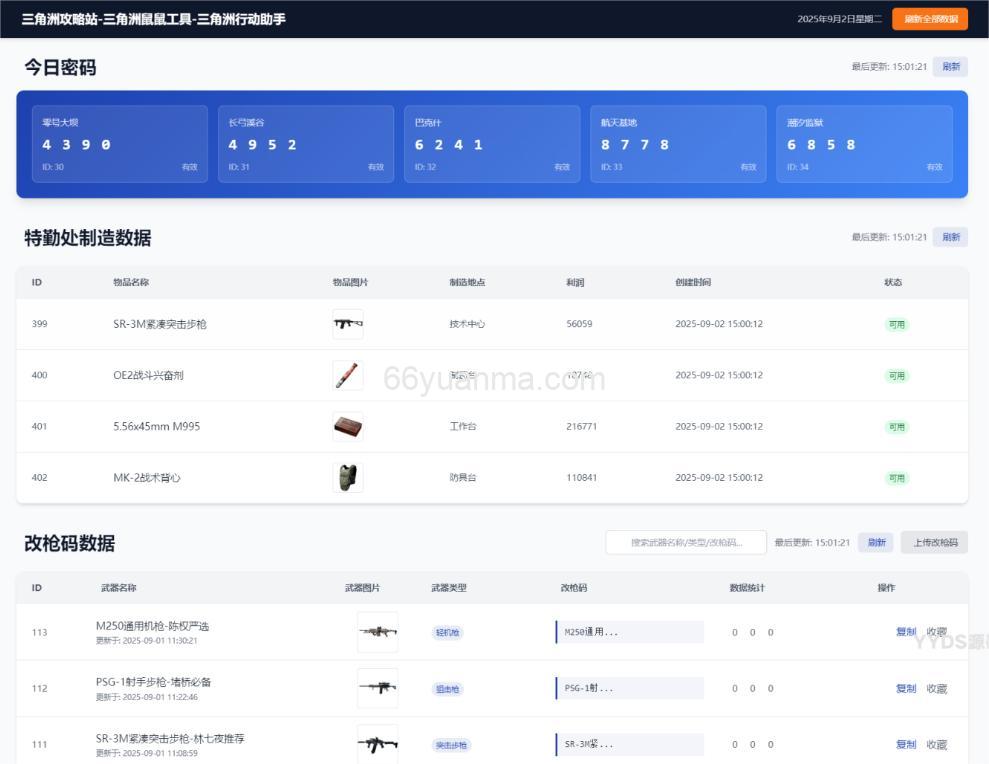
Task: Open the 5.56x45mm M995 ammo image
Action: [x=347, y=427]
